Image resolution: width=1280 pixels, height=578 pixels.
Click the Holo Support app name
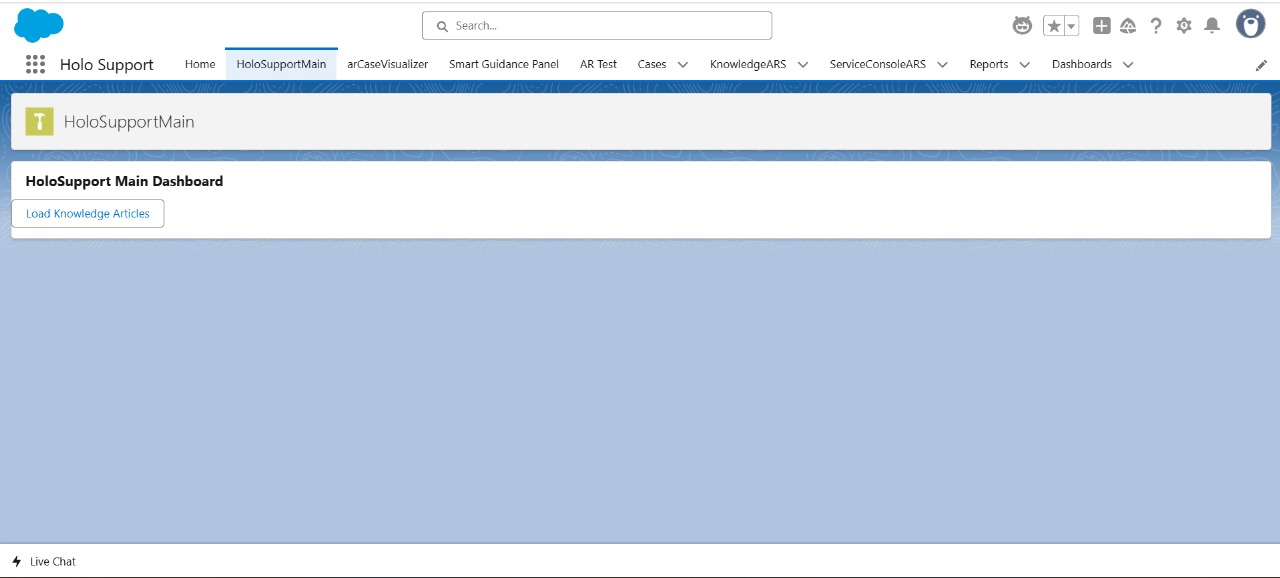[x=107, y=65]
